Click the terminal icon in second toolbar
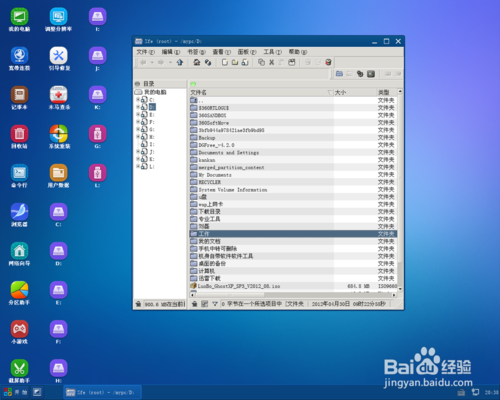This screenshot has width=500, height=400. 371,74
